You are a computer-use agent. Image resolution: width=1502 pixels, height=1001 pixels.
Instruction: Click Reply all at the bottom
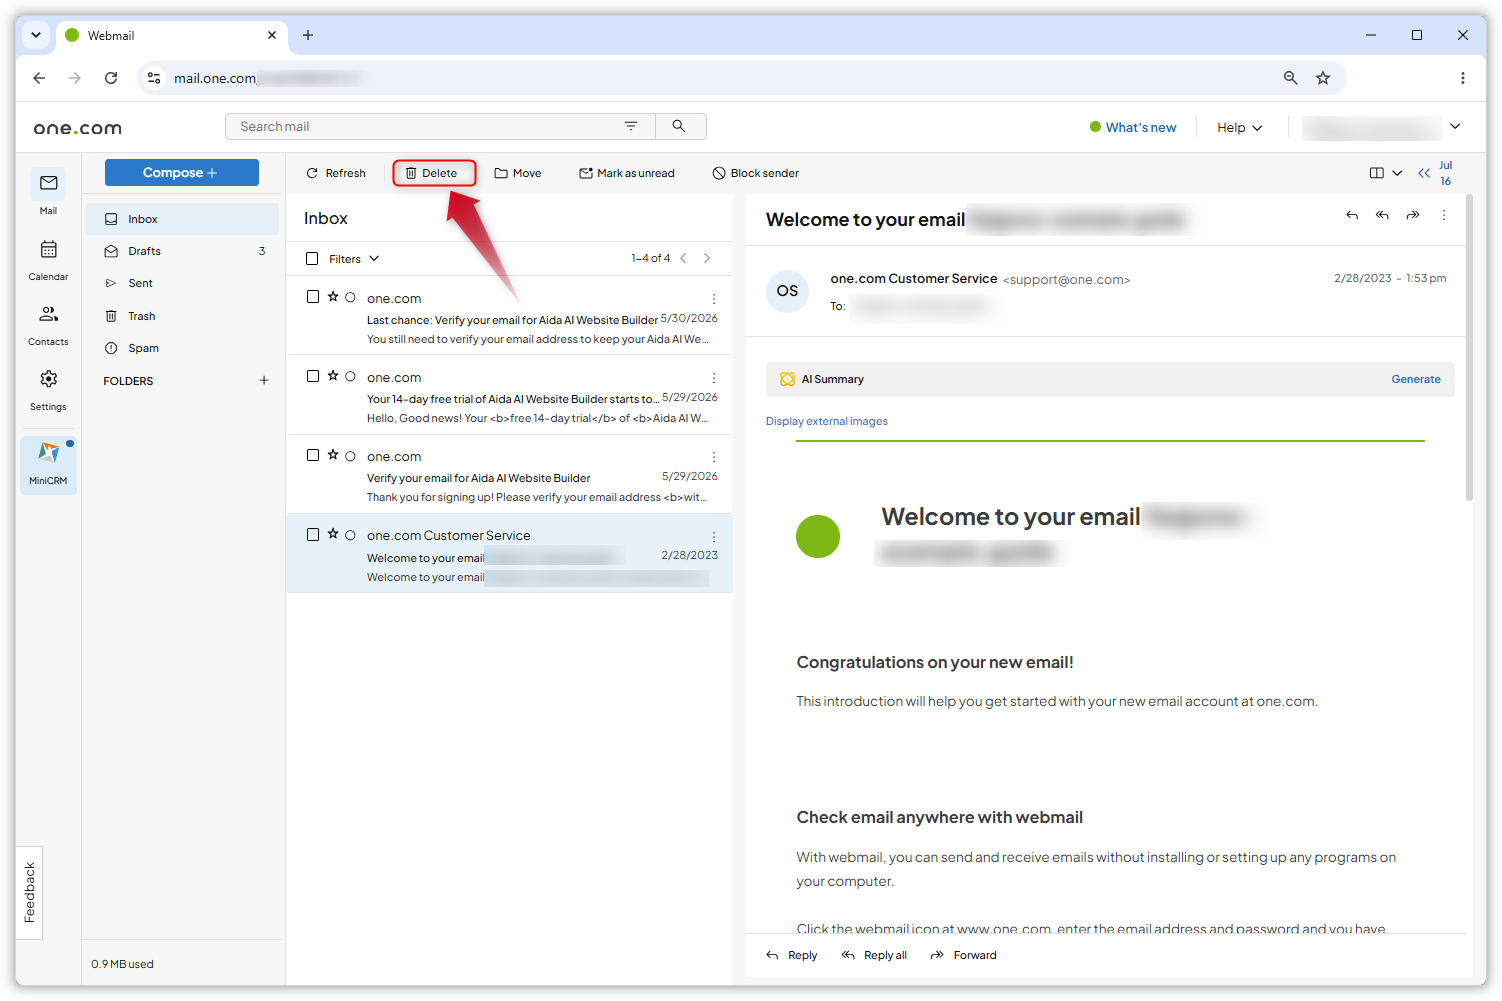point(874,955)
